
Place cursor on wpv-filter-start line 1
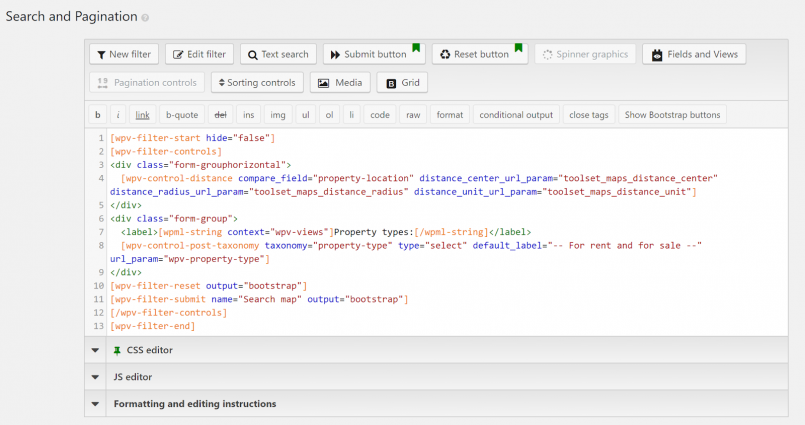(x=193, y=138)
